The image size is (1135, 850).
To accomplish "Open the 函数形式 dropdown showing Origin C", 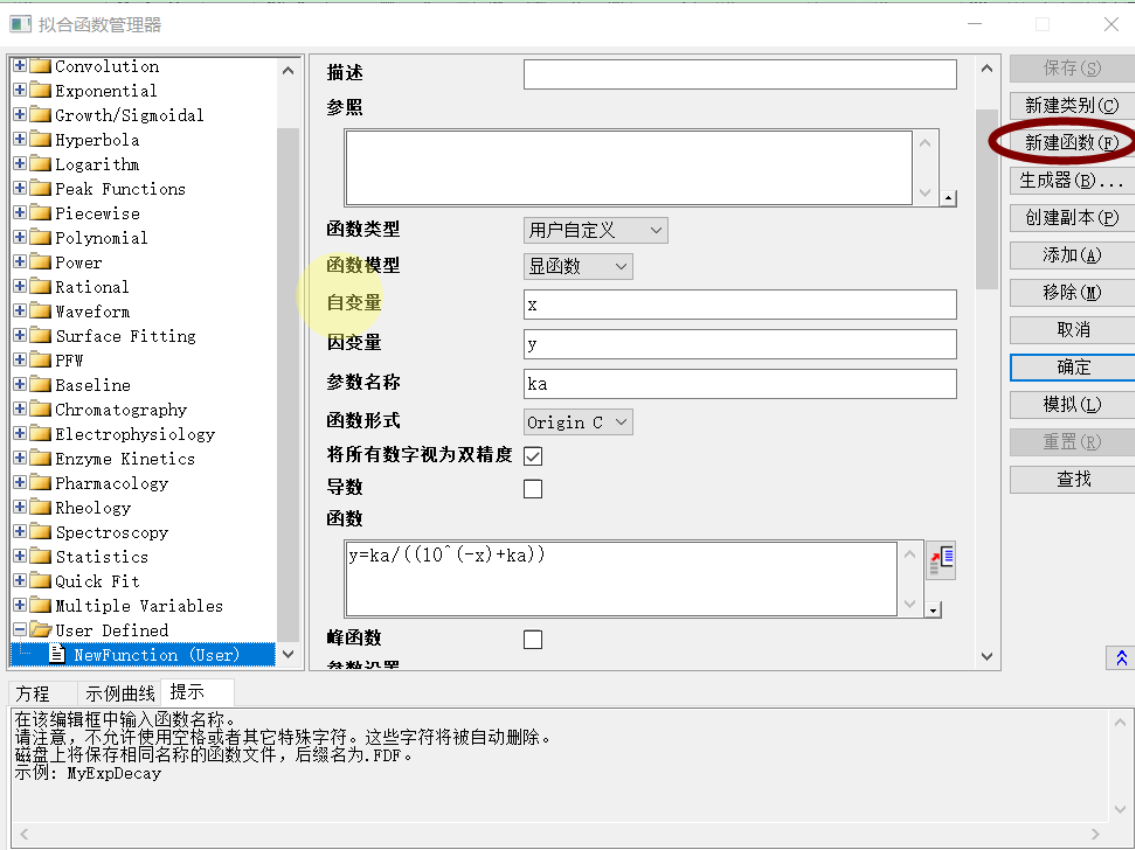I will click(x=578, y=422).
